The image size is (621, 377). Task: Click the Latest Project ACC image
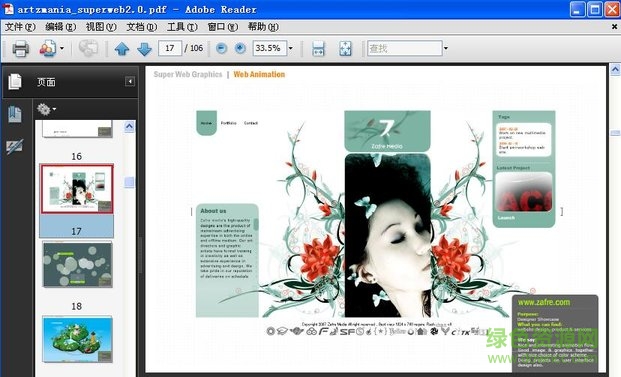tap(524, 192)
